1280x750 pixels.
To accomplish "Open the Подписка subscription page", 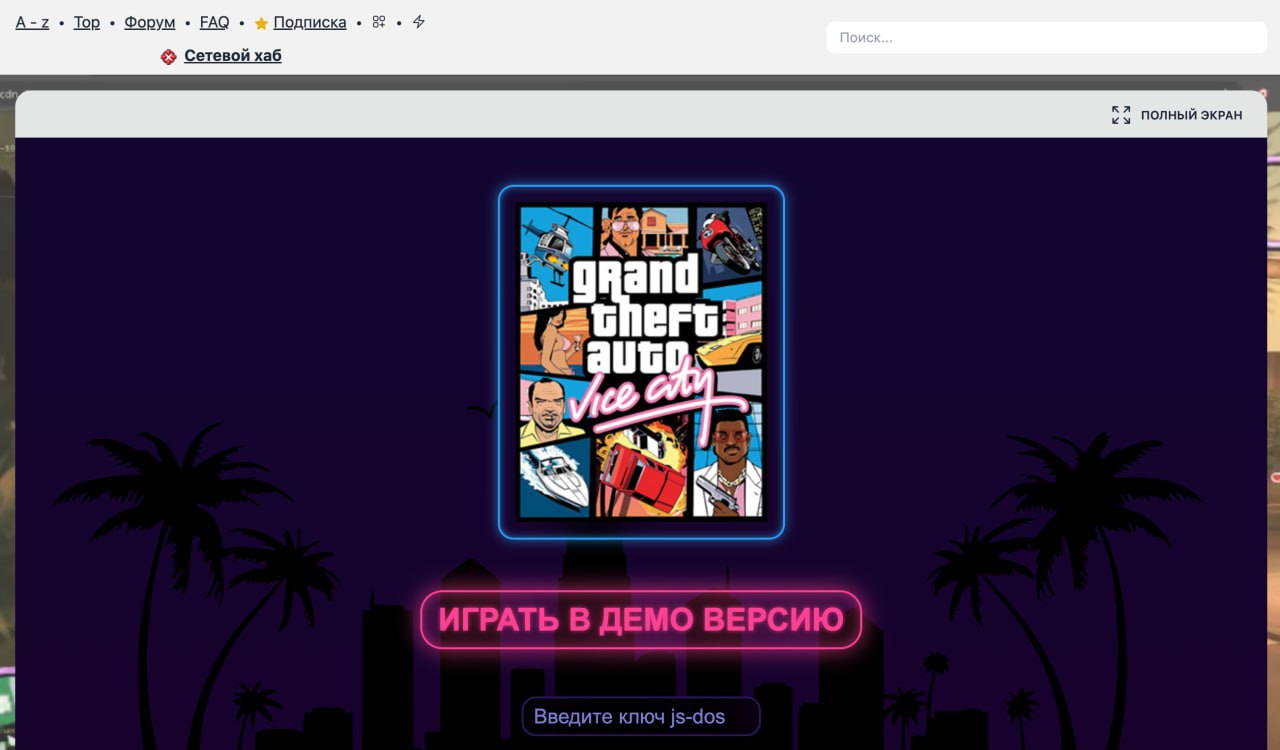I will 310,22.
